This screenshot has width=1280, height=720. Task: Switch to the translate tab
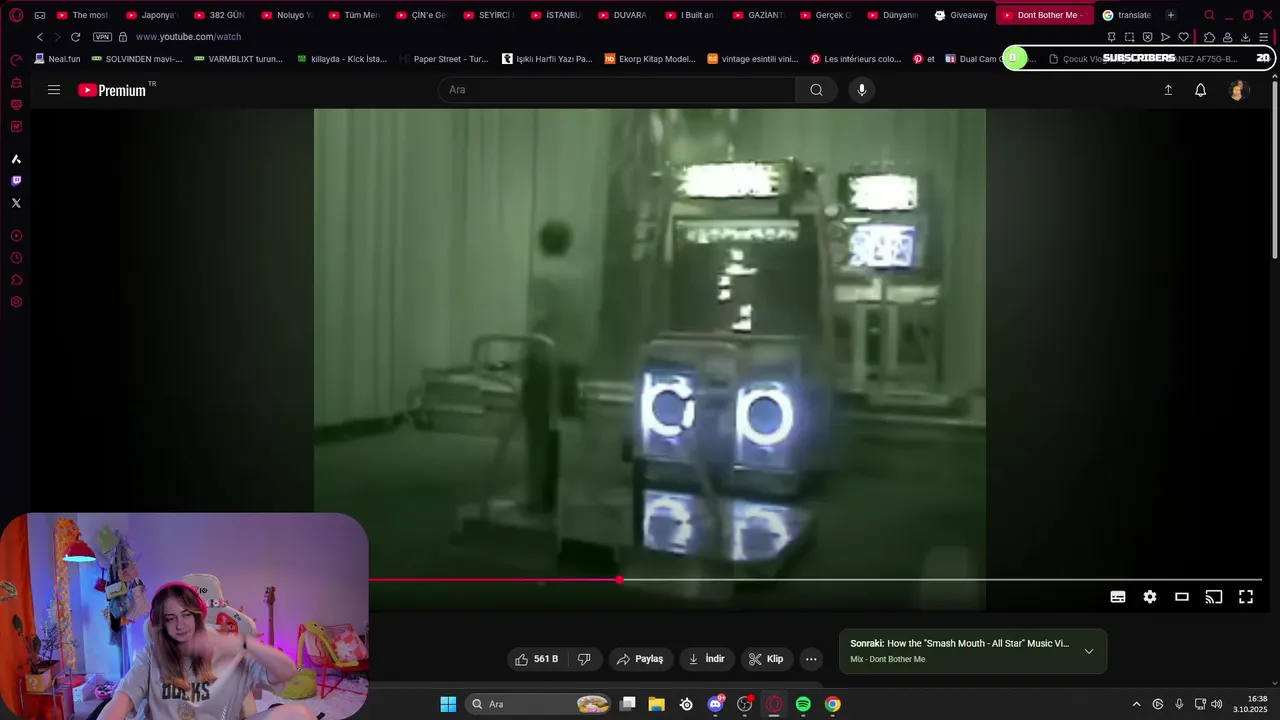click(1127, 15)
